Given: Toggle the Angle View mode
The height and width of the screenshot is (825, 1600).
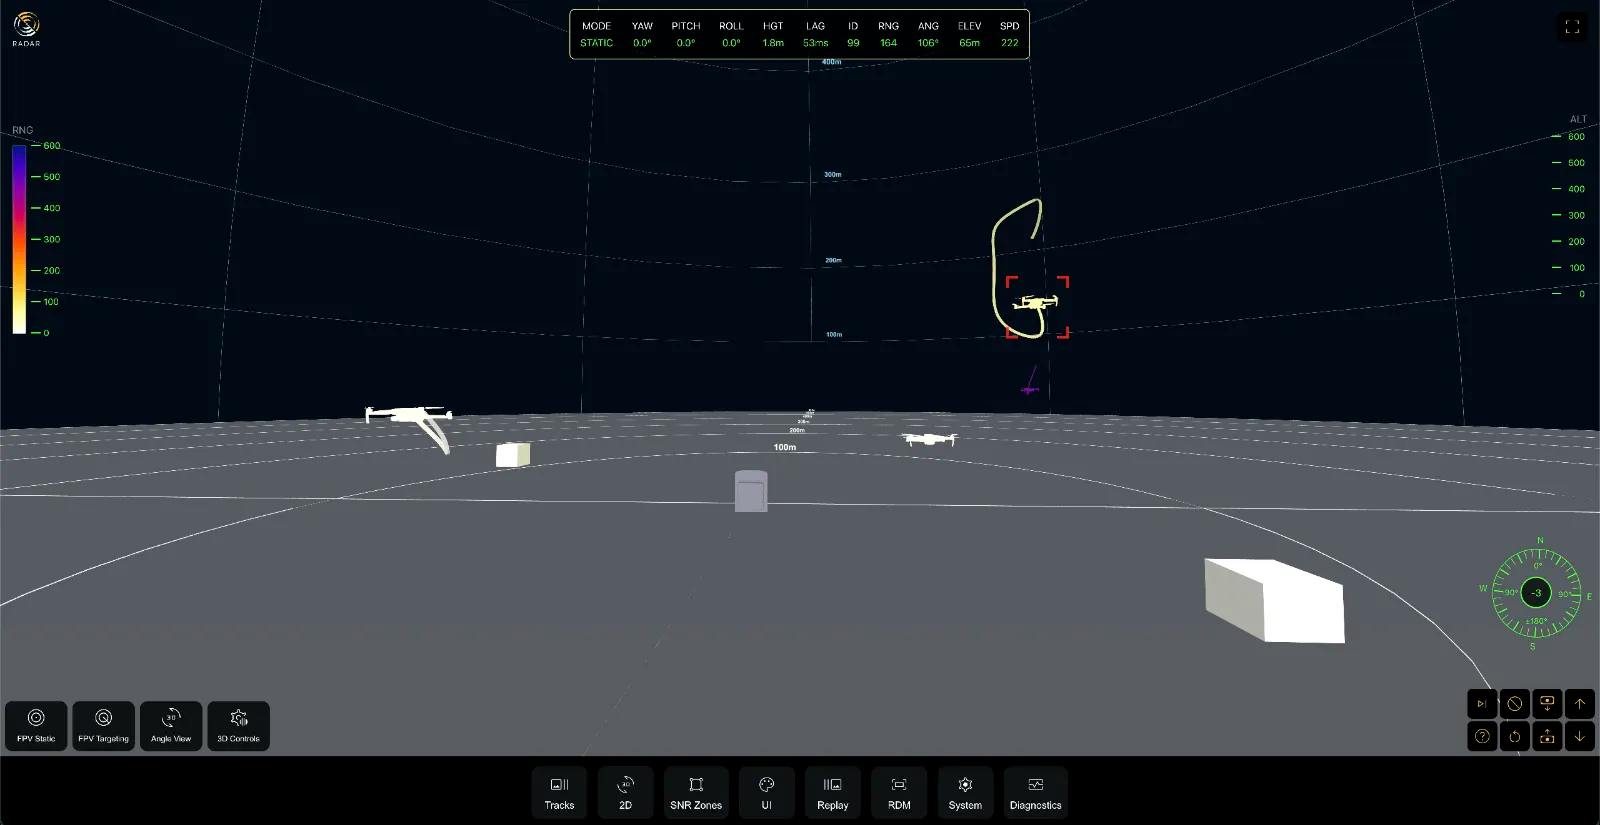Looking at the screenshot, I should click(171, 725).
